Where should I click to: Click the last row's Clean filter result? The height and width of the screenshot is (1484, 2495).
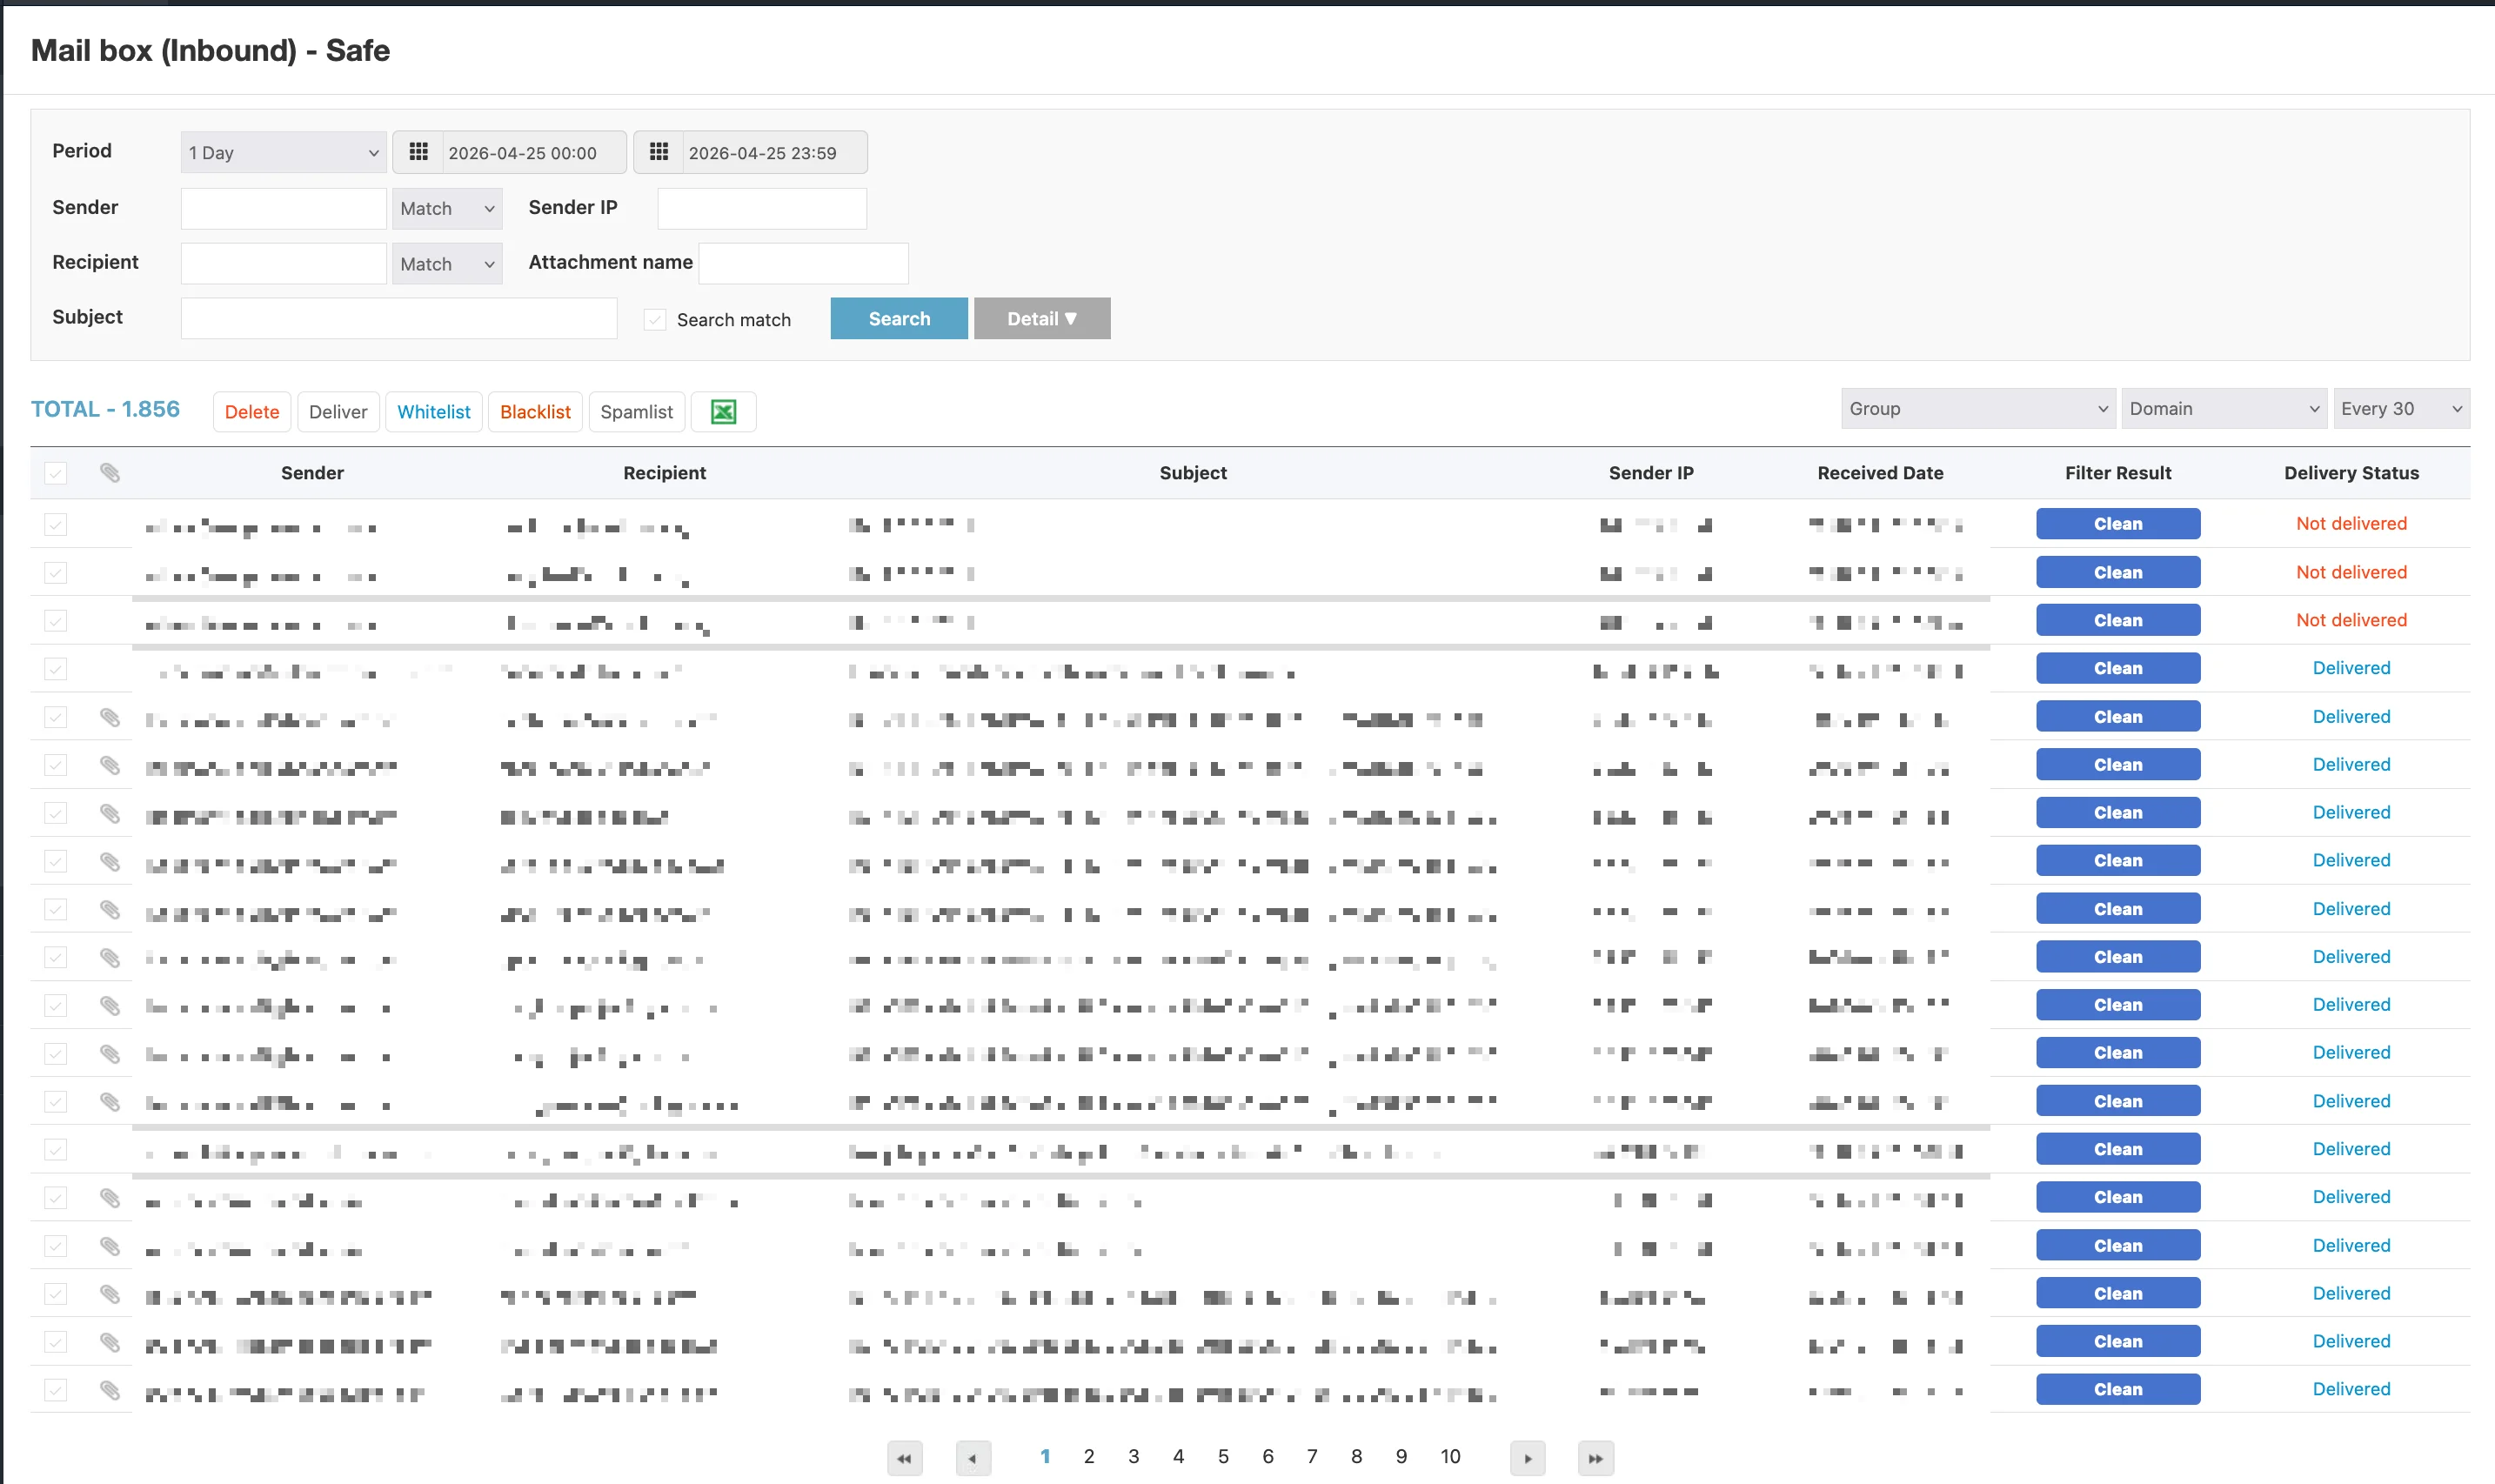tap(2118, 1390)
